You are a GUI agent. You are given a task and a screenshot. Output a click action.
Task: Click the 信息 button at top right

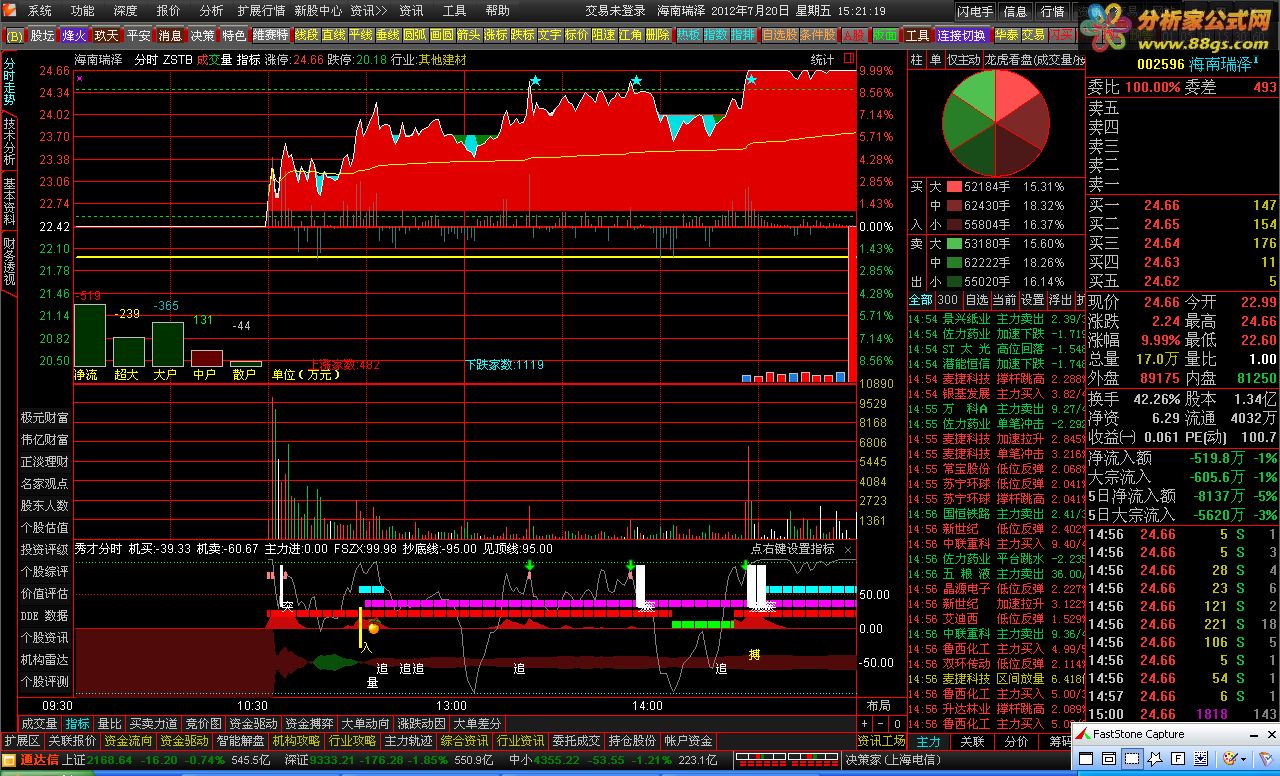pos(1015,11)
